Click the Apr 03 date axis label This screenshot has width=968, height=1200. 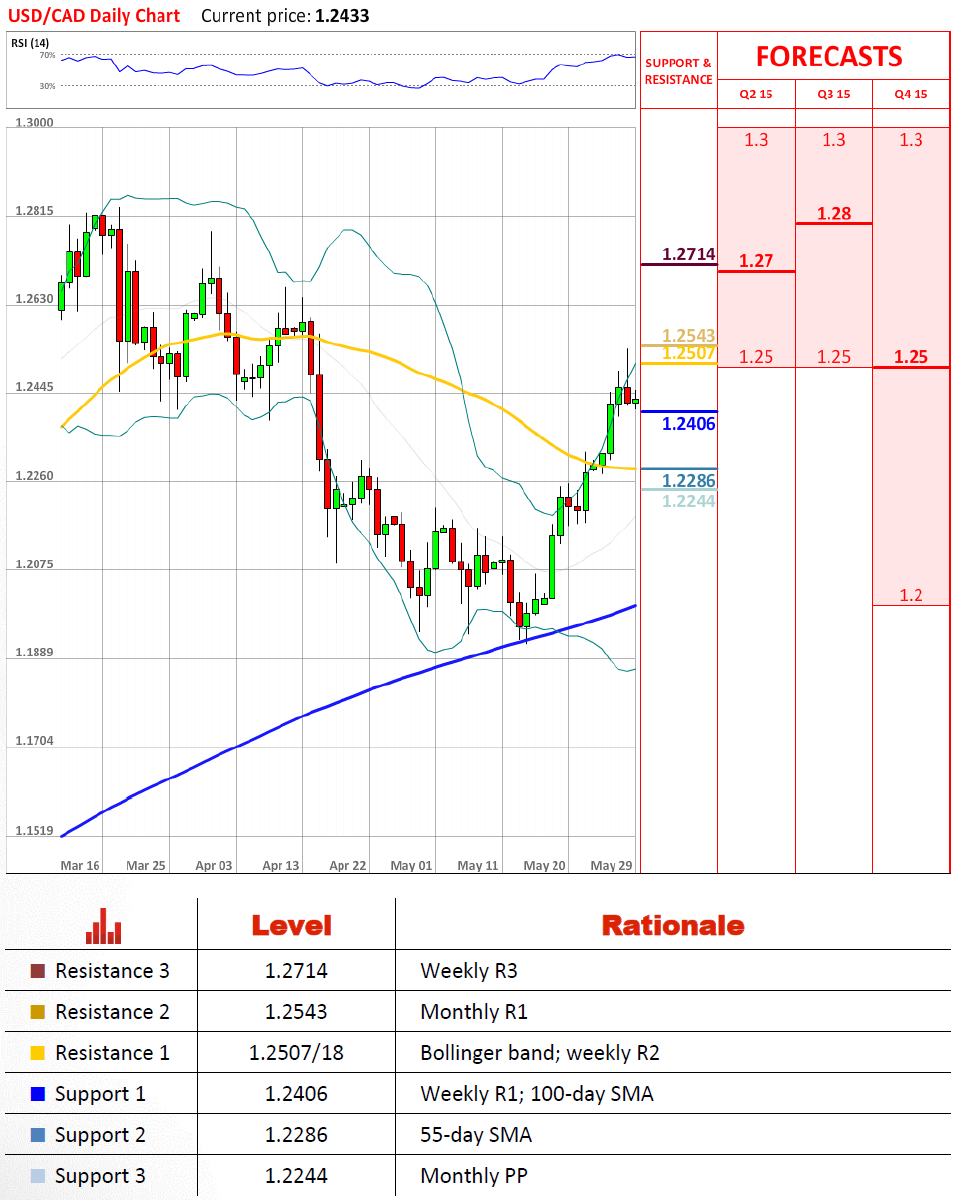pos(213,865)
